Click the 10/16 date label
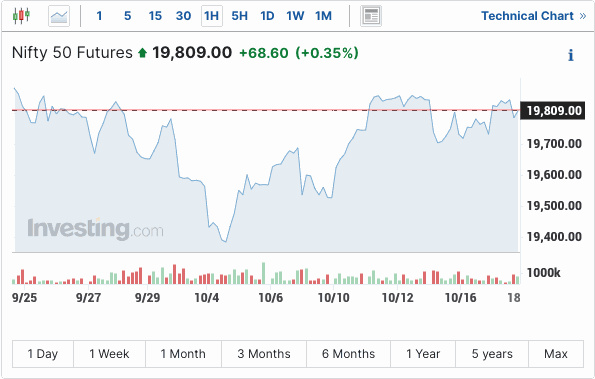 tap(460, 298)
